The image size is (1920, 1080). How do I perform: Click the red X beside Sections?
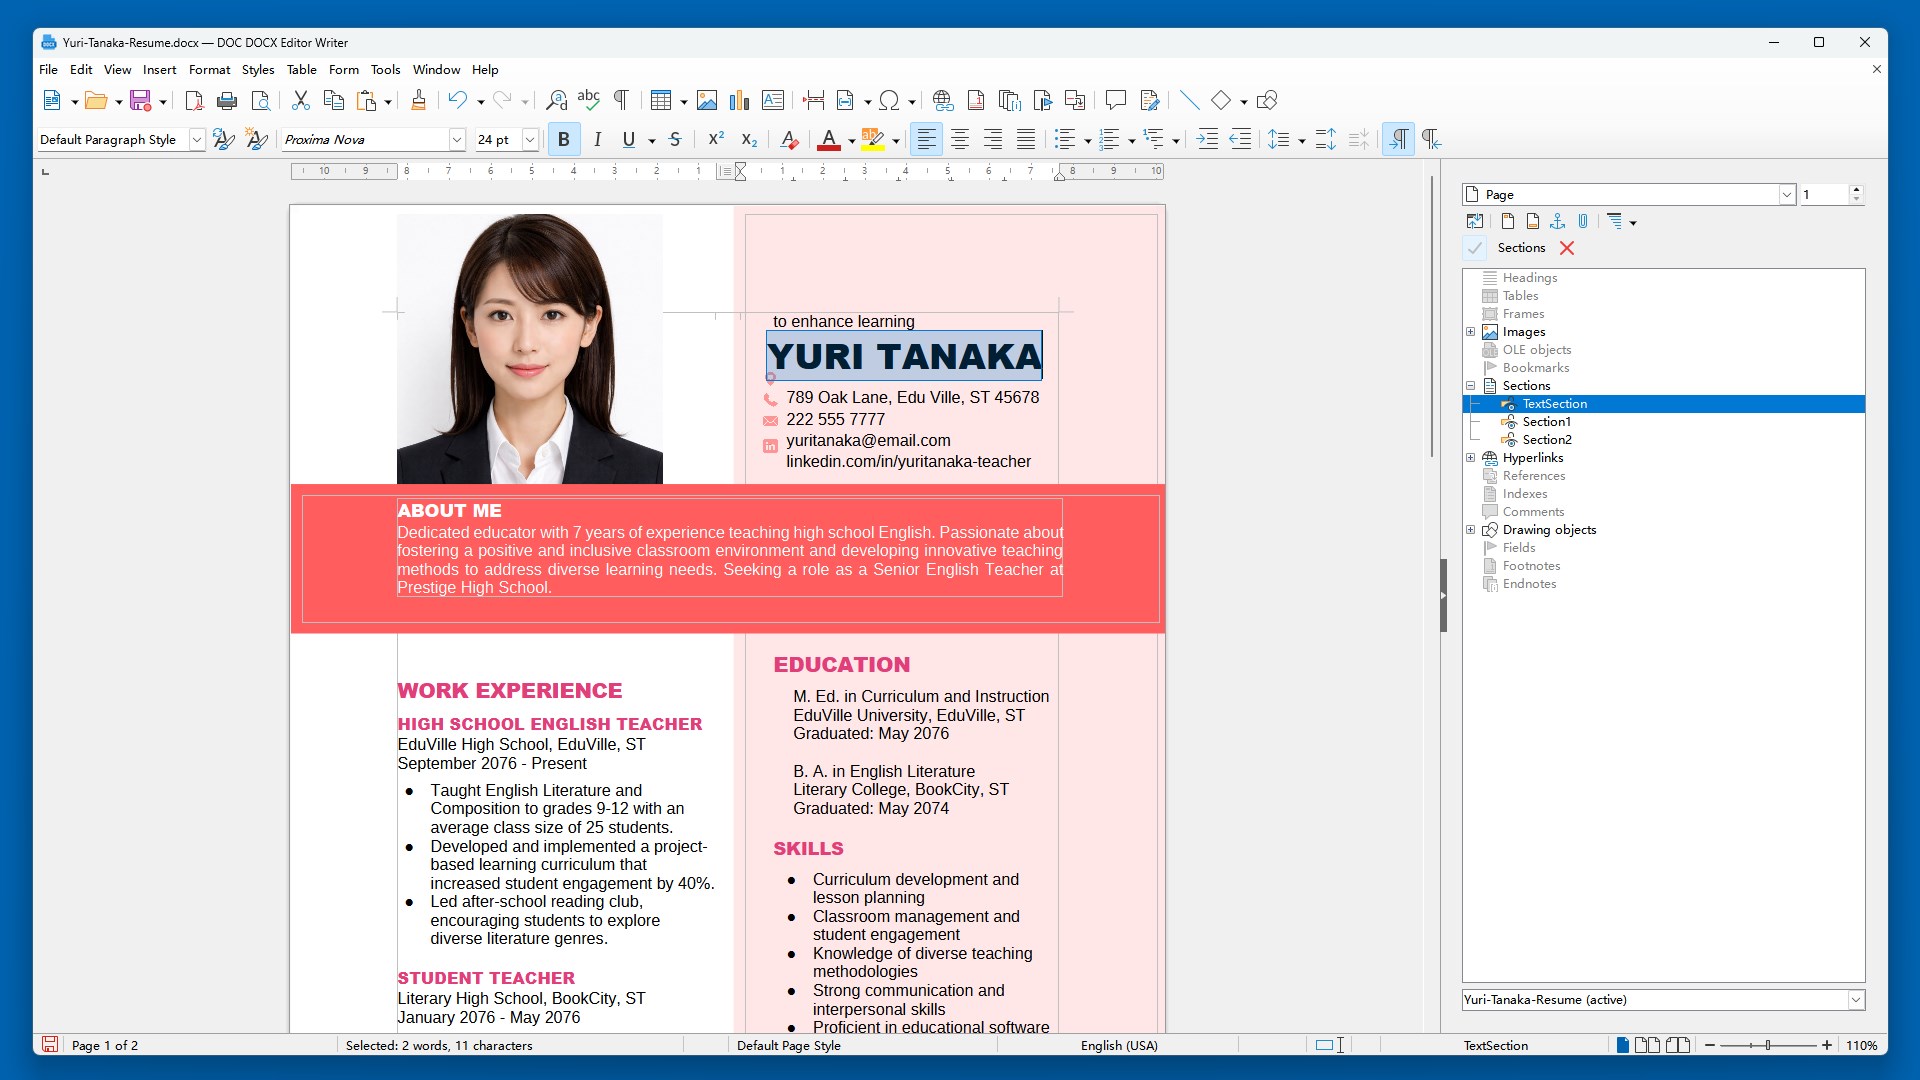[x=1567, y=248]
